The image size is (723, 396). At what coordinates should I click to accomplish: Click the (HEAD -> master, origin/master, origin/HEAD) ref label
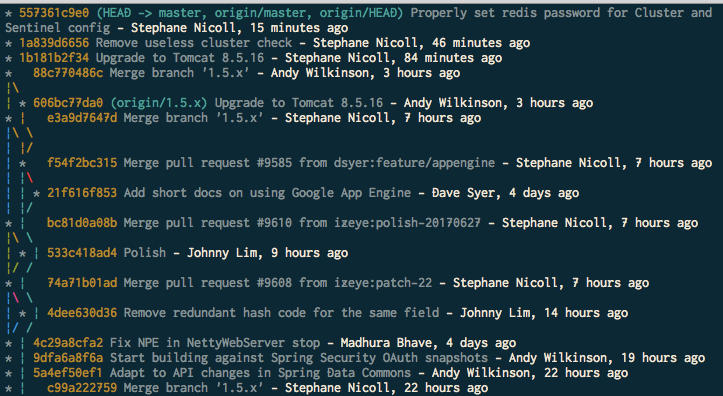click(x=249, y=13)
